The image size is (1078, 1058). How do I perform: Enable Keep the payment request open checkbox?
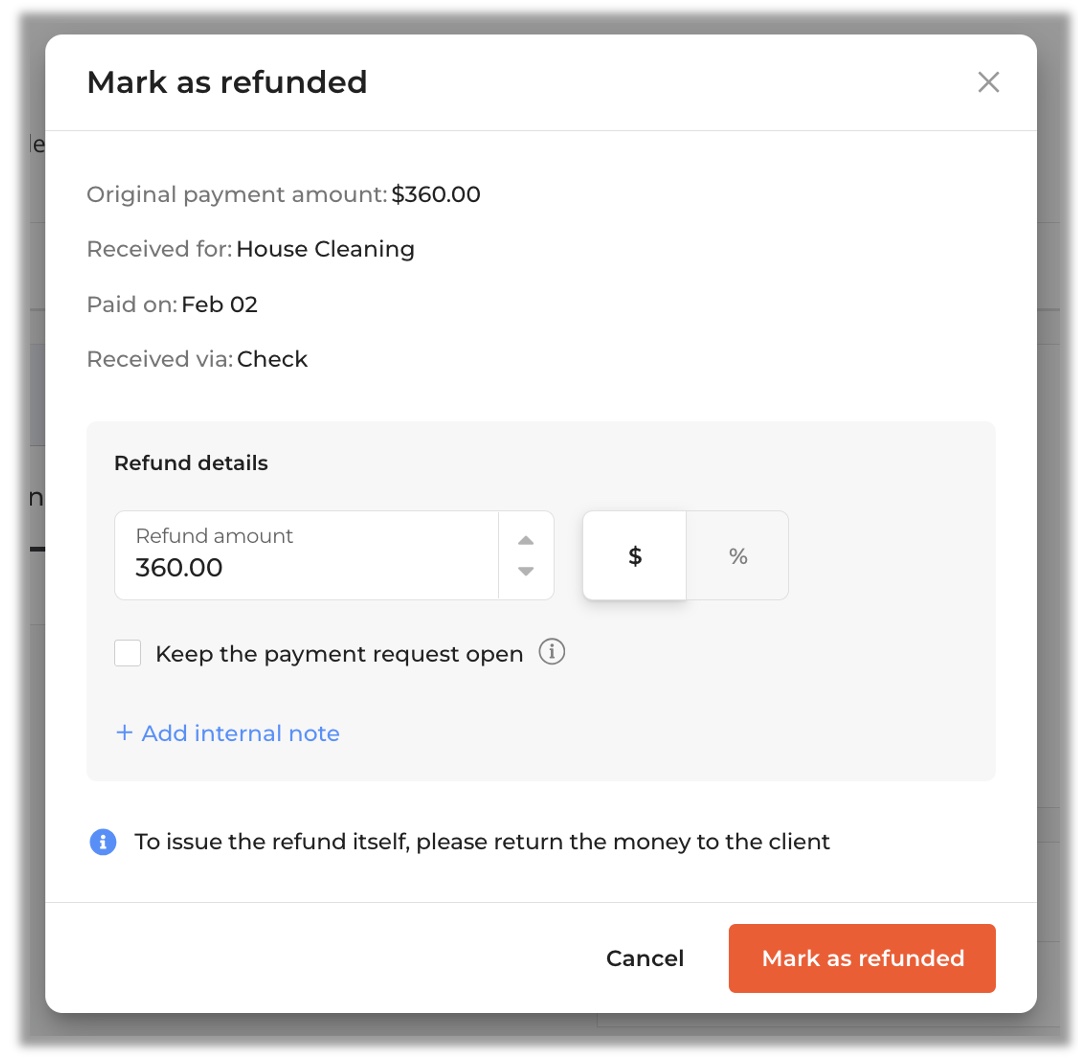point(128,654)
